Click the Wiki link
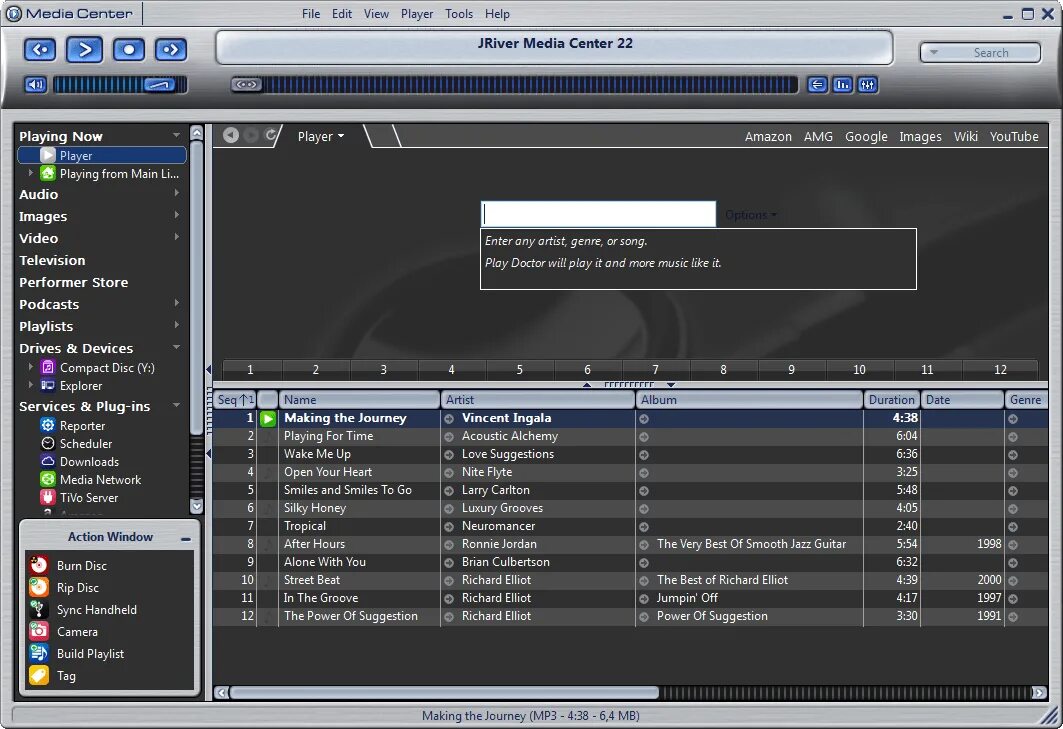Viewport: 1063px width, 729px height. 965,136
